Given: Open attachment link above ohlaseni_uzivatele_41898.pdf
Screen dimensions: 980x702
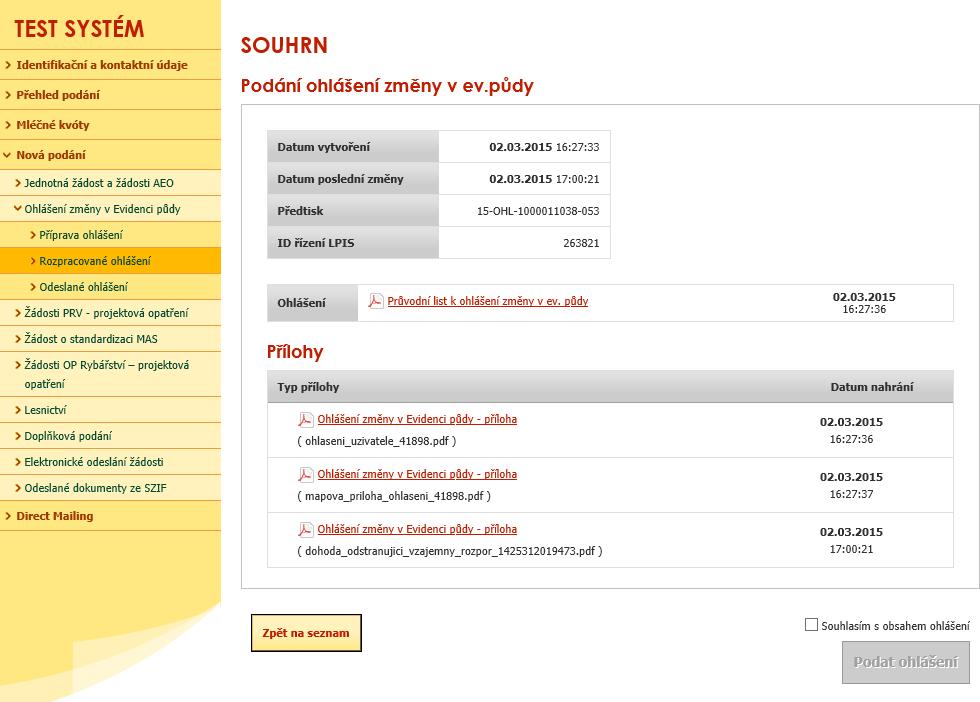Looking at the screenshot, I should click(x=417, y=419).
